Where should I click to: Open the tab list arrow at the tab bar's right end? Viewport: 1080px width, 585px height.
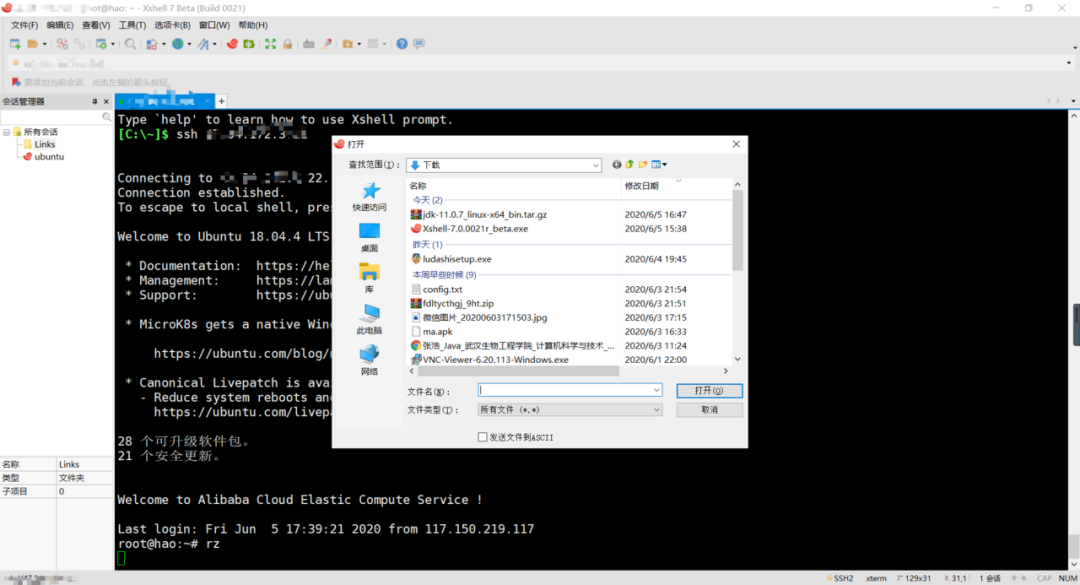coord(1072,101)
